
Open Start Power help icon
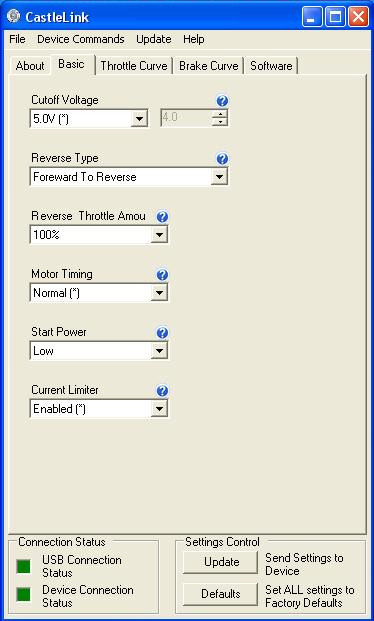[162, 333]
